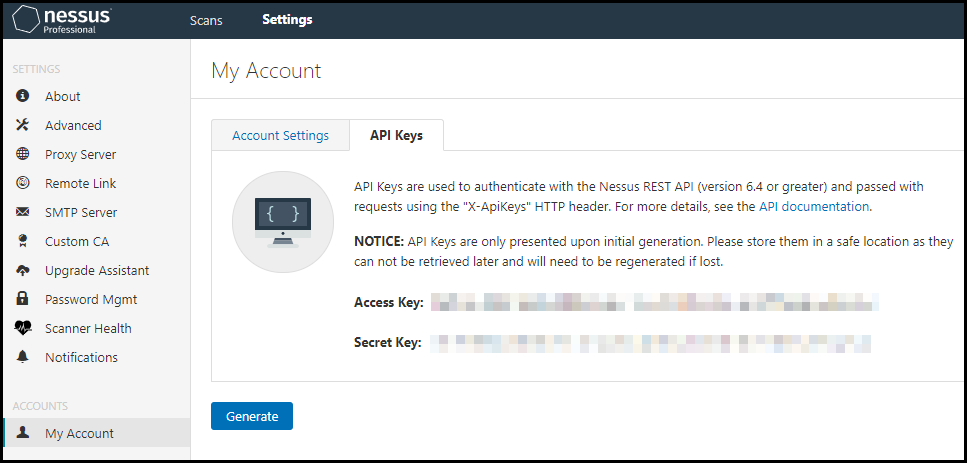
Task: Click the Upgrade Assistant cloud icon
Action: [x=23, y=270]
